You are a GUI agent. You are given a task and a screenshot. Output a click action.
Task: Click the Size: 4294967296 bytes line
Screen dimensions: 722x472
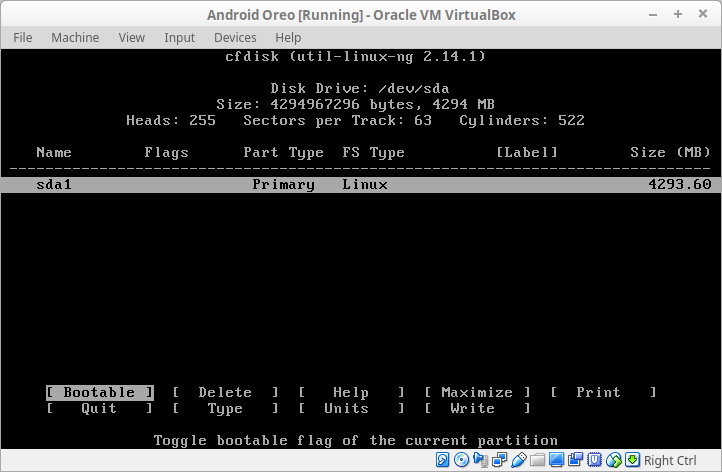355,104
